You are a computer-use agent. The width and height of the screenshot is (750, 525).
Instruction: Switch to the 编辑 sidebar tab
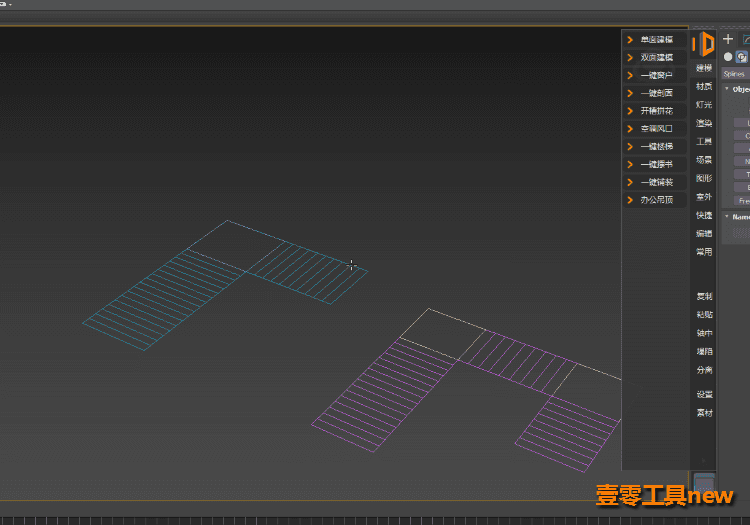pos(704,234)
